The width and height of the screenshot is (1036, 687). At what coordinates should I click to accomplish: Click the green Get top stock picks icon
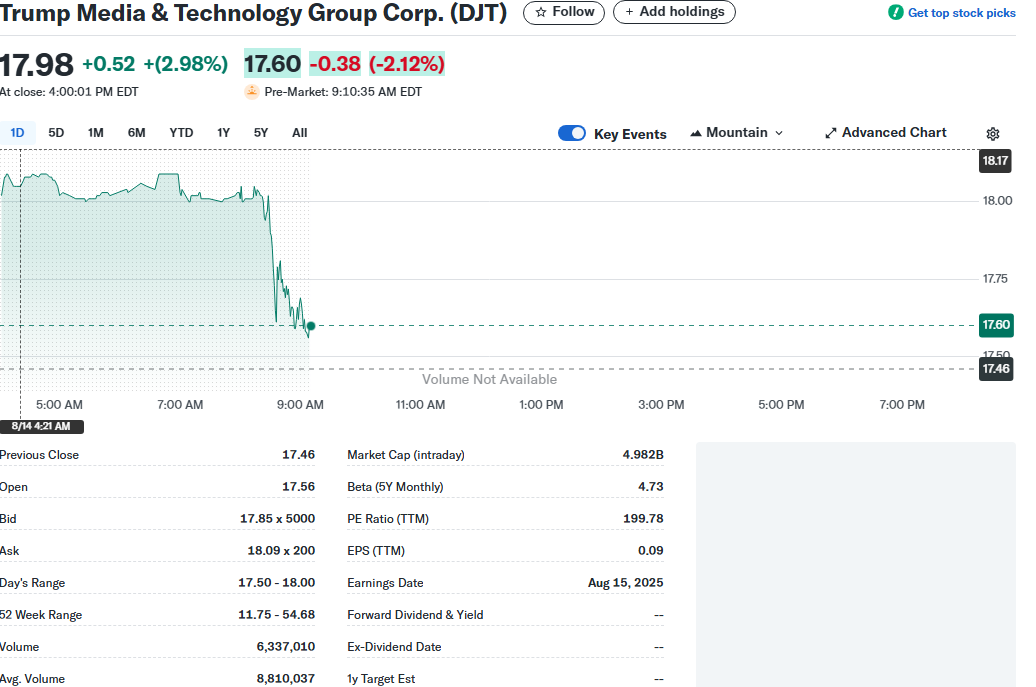[895, 13]
